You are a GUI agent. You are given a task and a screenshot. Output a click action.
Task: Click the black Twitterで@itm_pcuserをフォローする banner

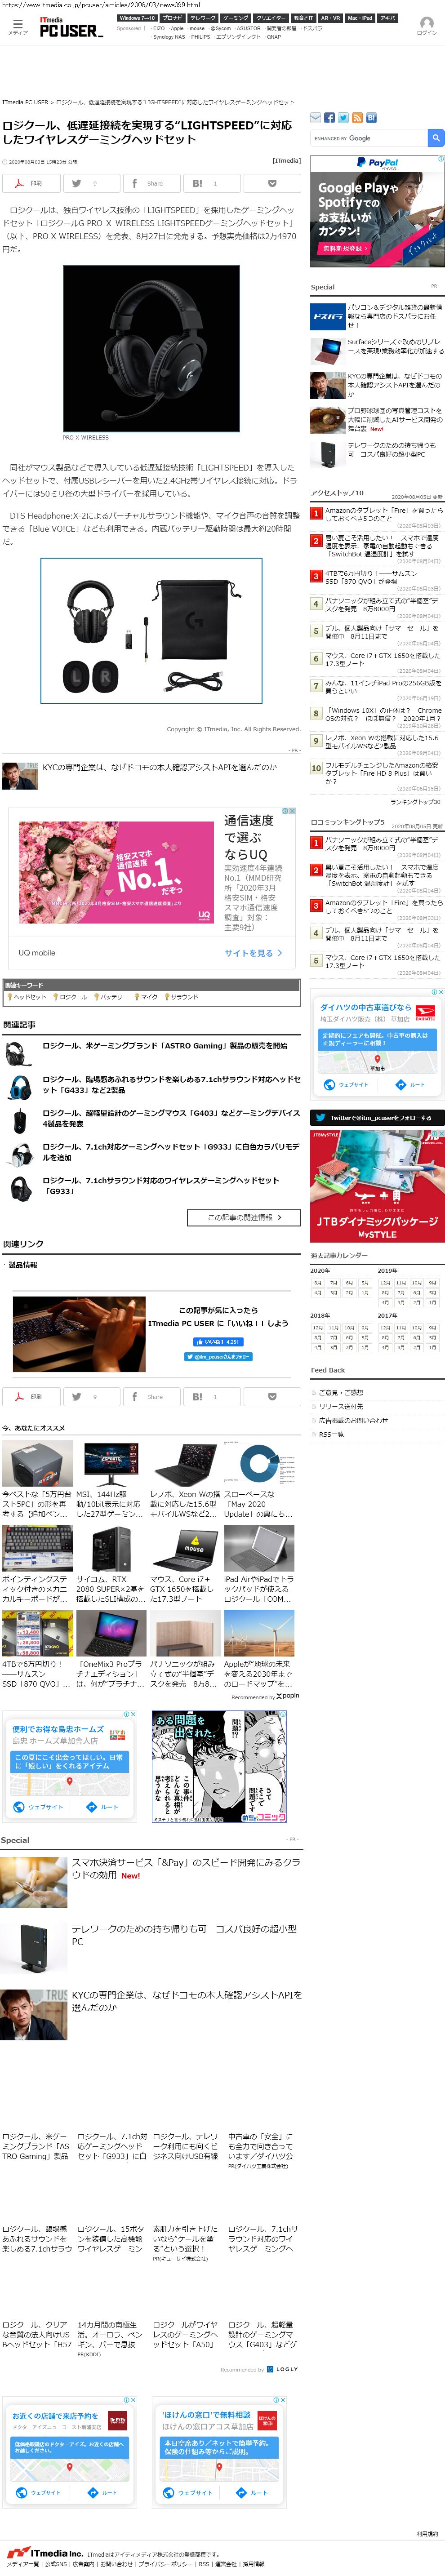pyautogui.click(x=377, y=1118)
